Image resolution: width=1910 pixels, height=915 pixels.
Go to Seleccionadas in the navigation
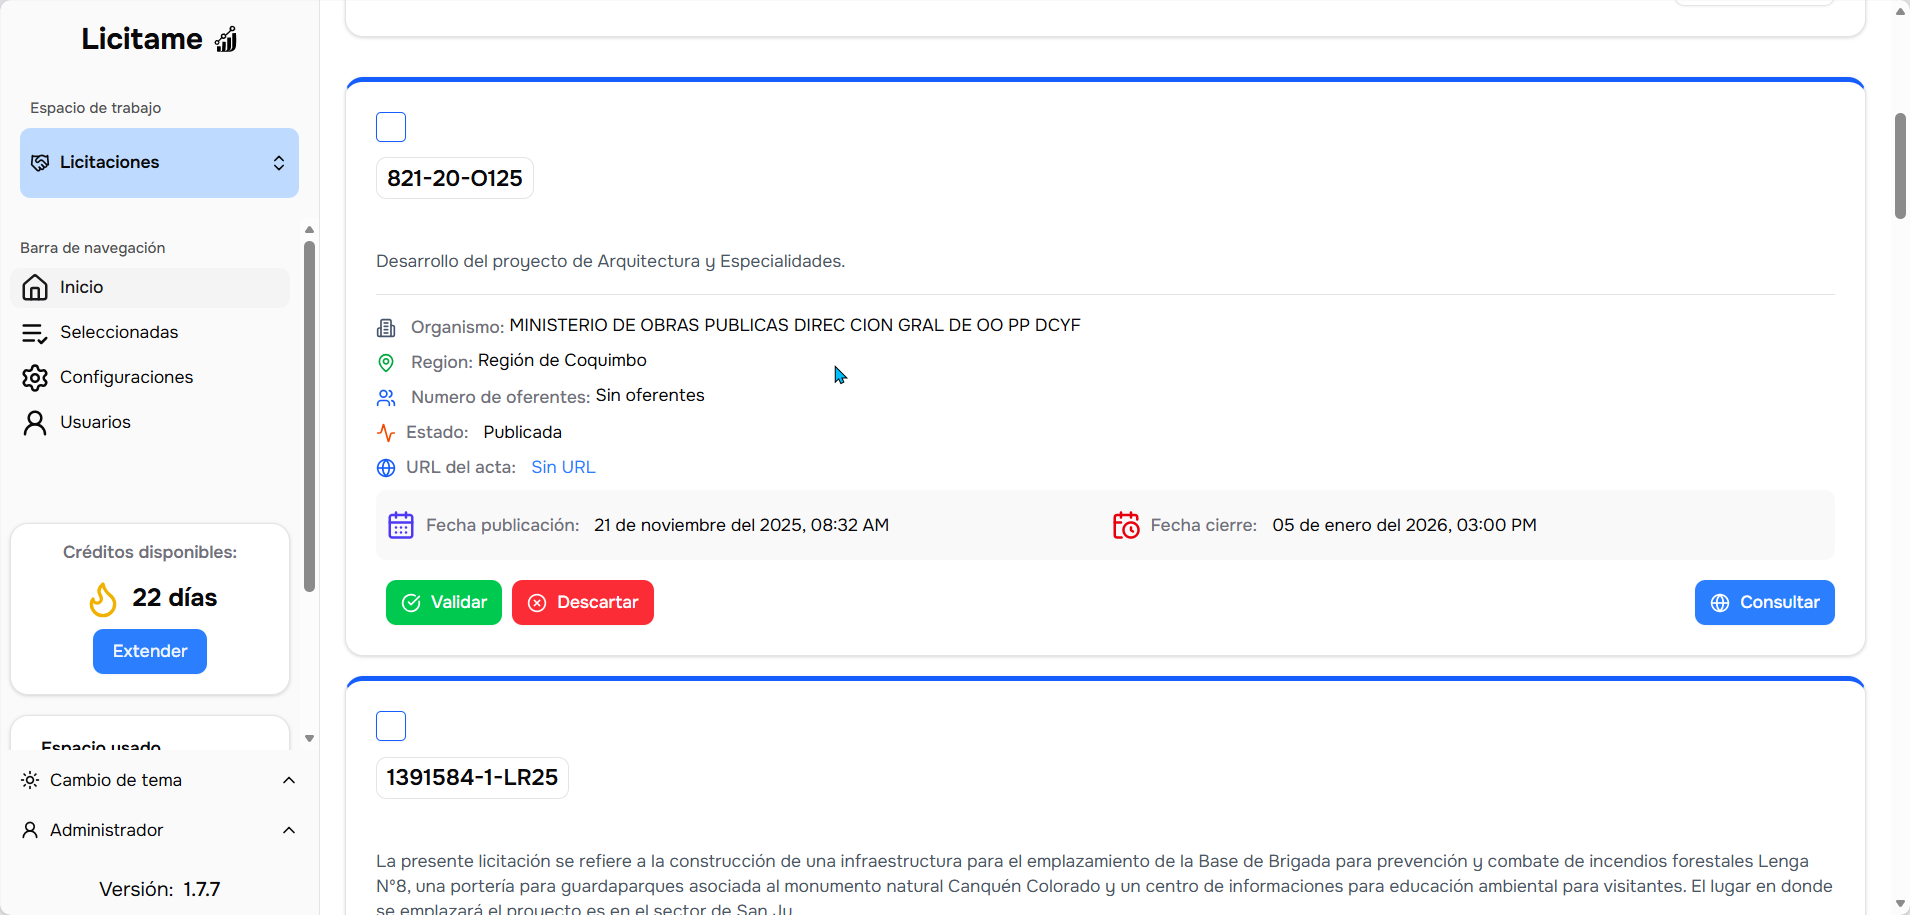(x=119, y=333)
